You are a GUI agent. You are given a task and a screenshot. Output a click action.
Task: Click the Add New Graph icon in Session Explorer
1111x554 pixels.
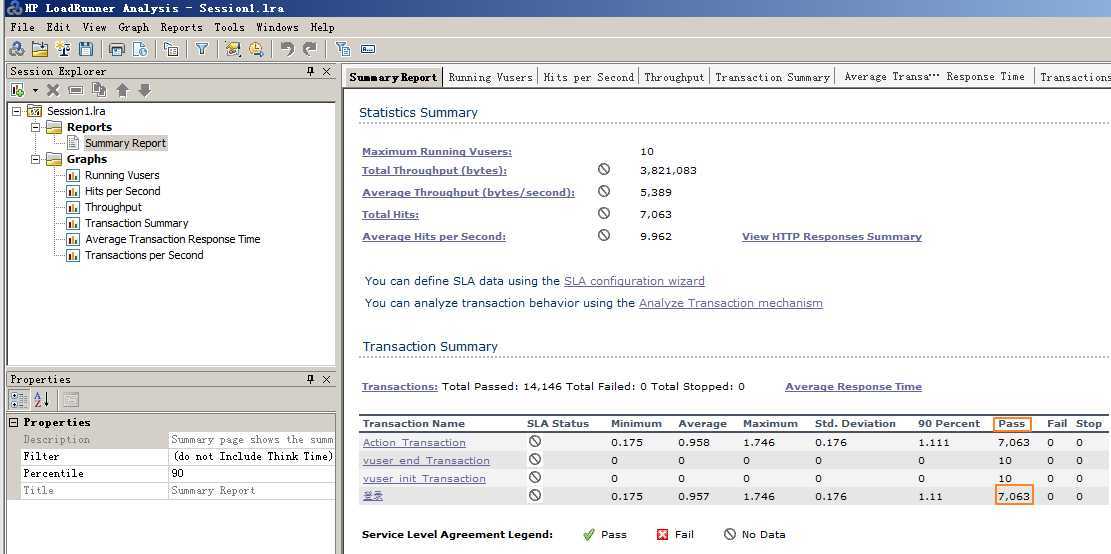18,90
